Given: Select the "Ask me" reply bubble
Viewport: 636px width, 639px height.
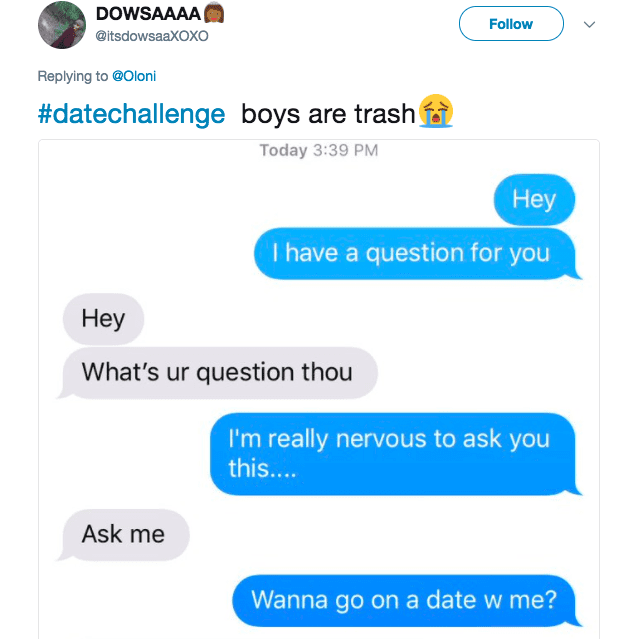Looking at the screenshot, I should pyautogui.click(x=123, y=534).
